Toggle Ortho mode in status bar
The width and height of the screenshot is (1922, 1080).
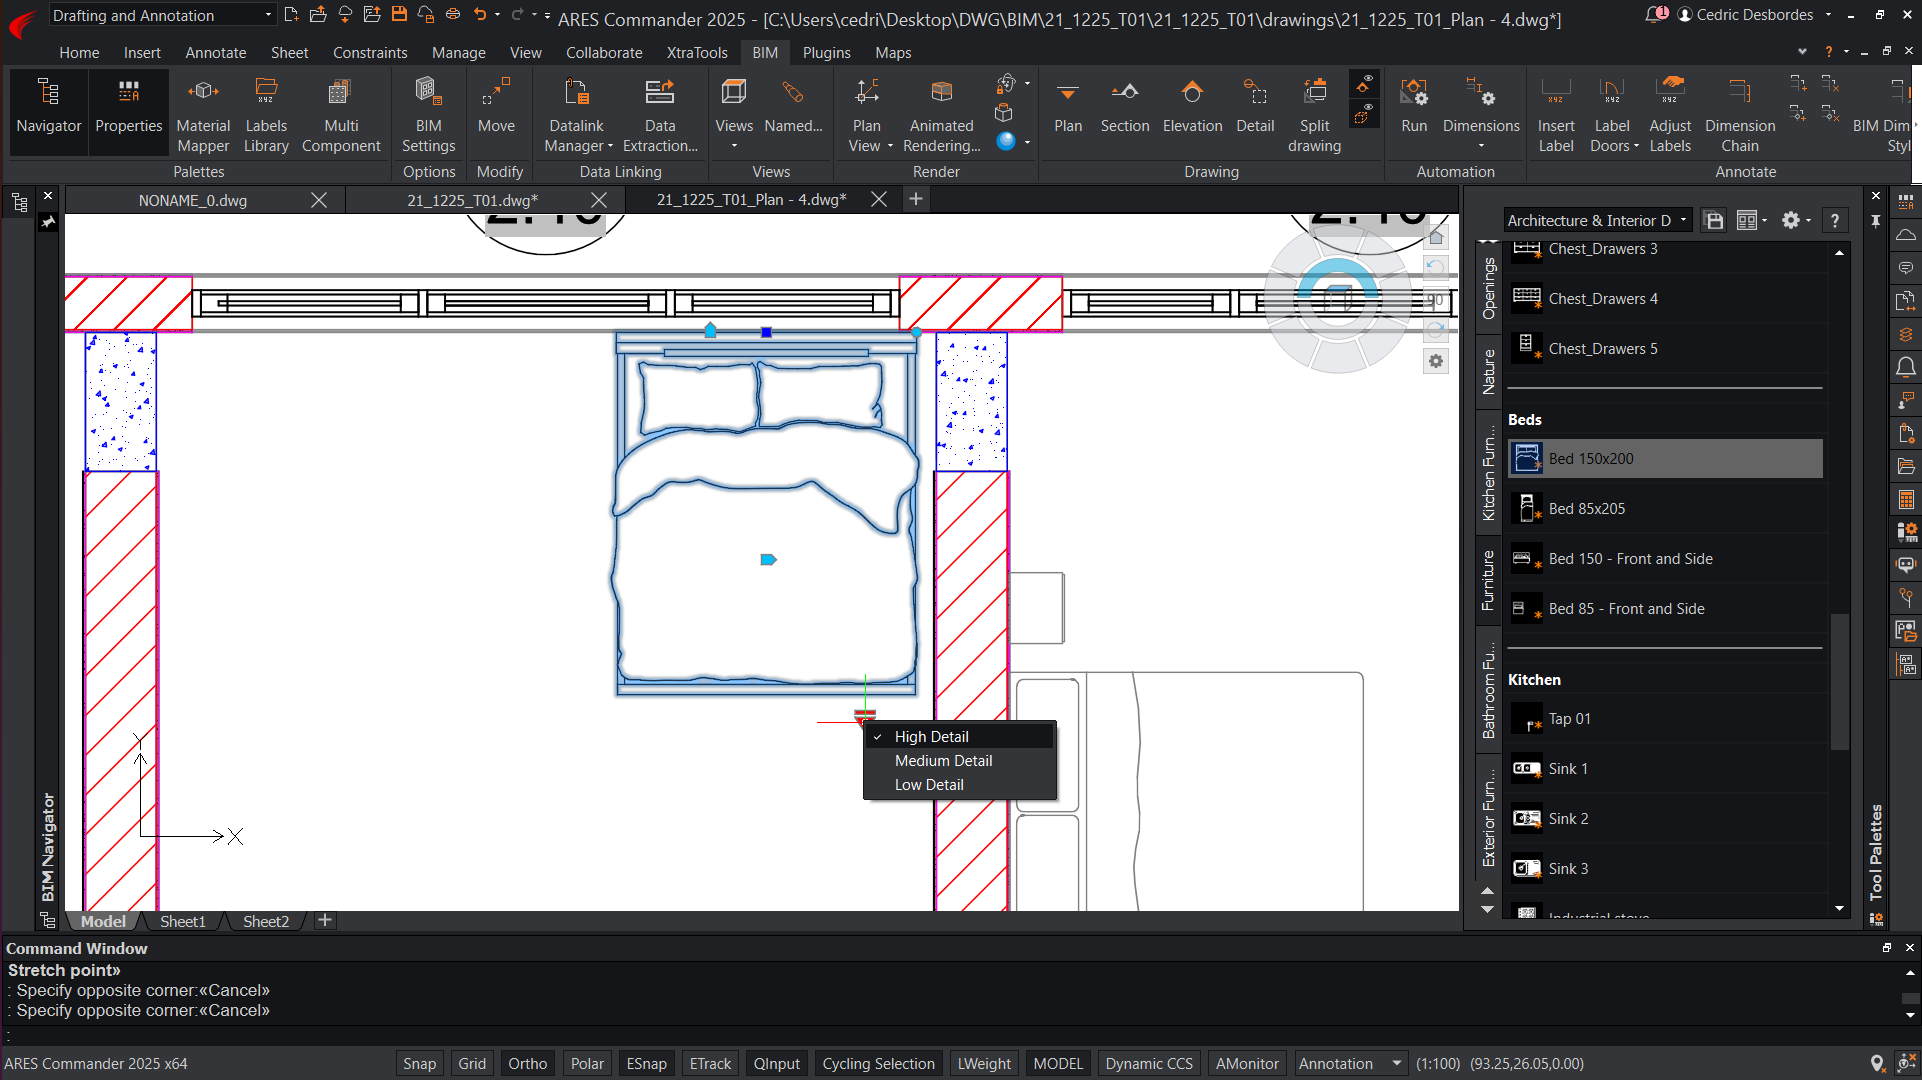[527, 1063]
